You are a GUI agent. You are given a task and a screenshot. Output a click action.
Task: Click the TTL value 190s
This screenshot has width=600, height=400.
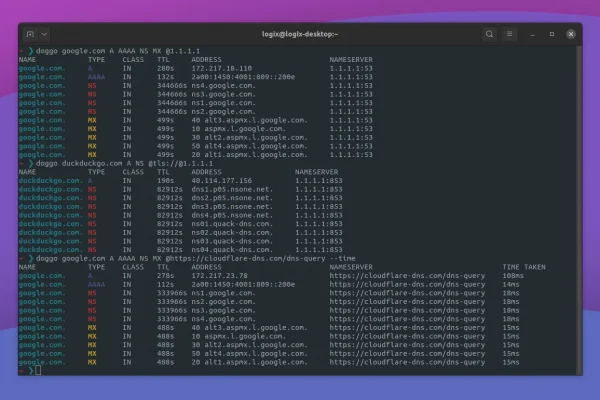(x=165, y=181)
